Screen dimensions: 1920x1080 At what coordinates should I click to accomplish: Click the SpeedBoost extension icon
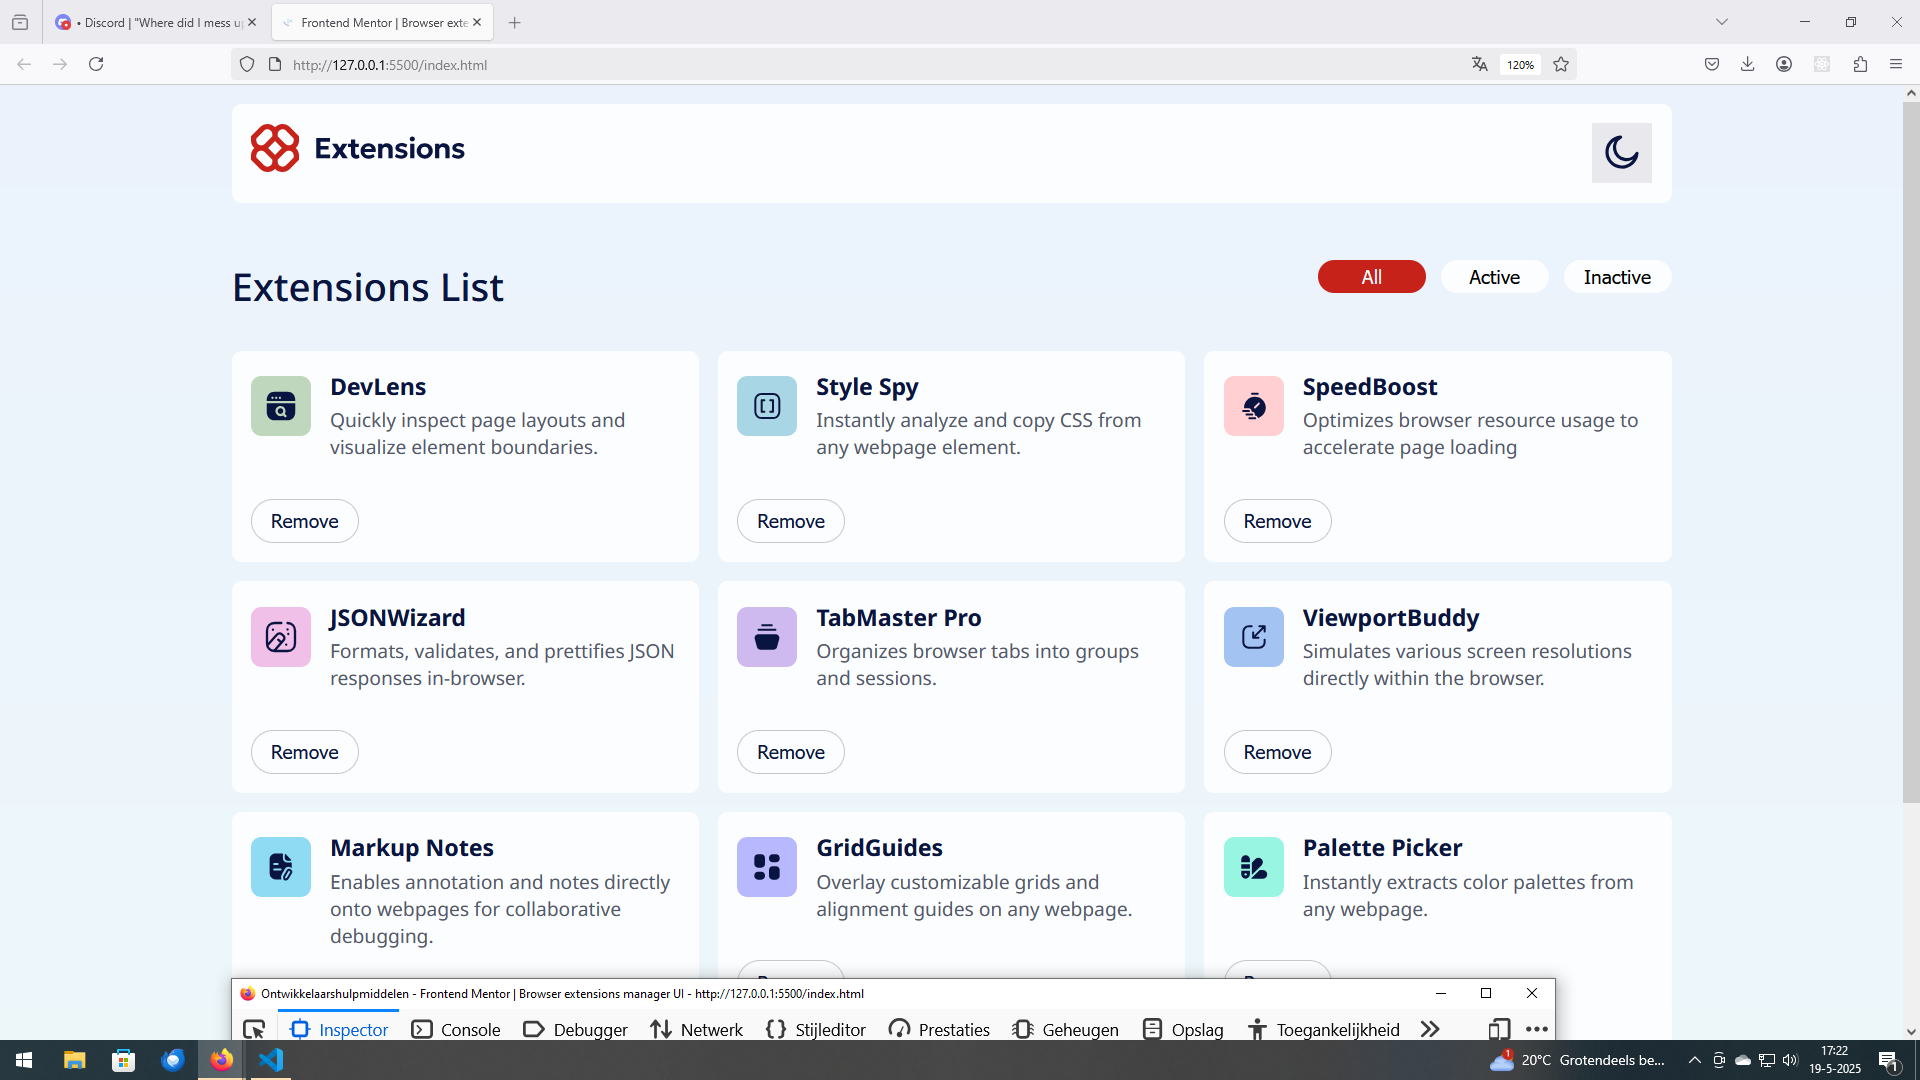1253,406
